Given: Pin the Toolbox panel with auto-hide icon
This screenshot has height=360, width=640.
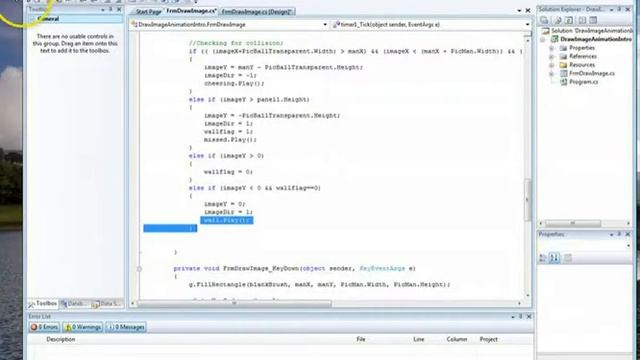Looking at the screenshot, I should [111, 9].
